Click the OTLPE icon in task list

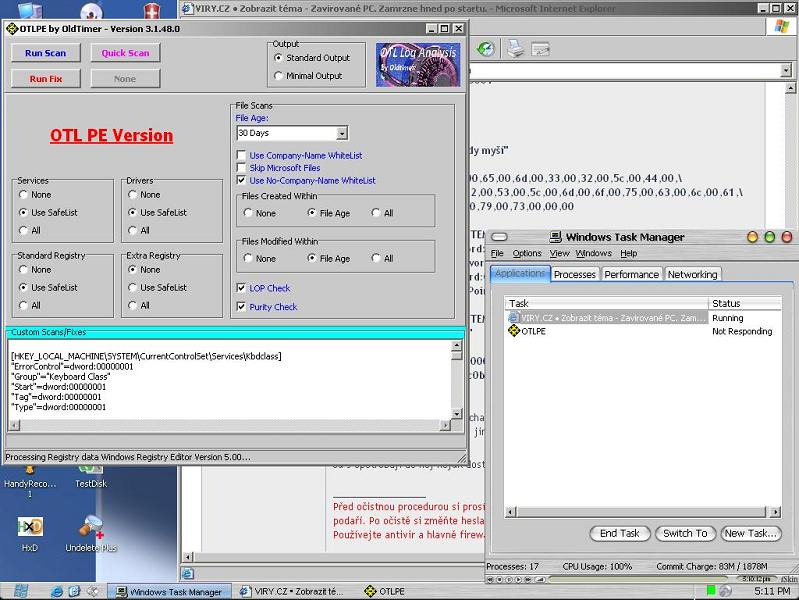(x=514, y=331)
